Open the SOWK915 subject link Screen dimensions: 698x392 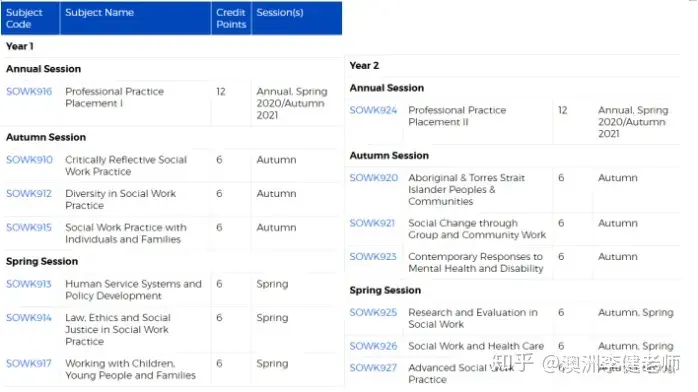click(29, 227)
